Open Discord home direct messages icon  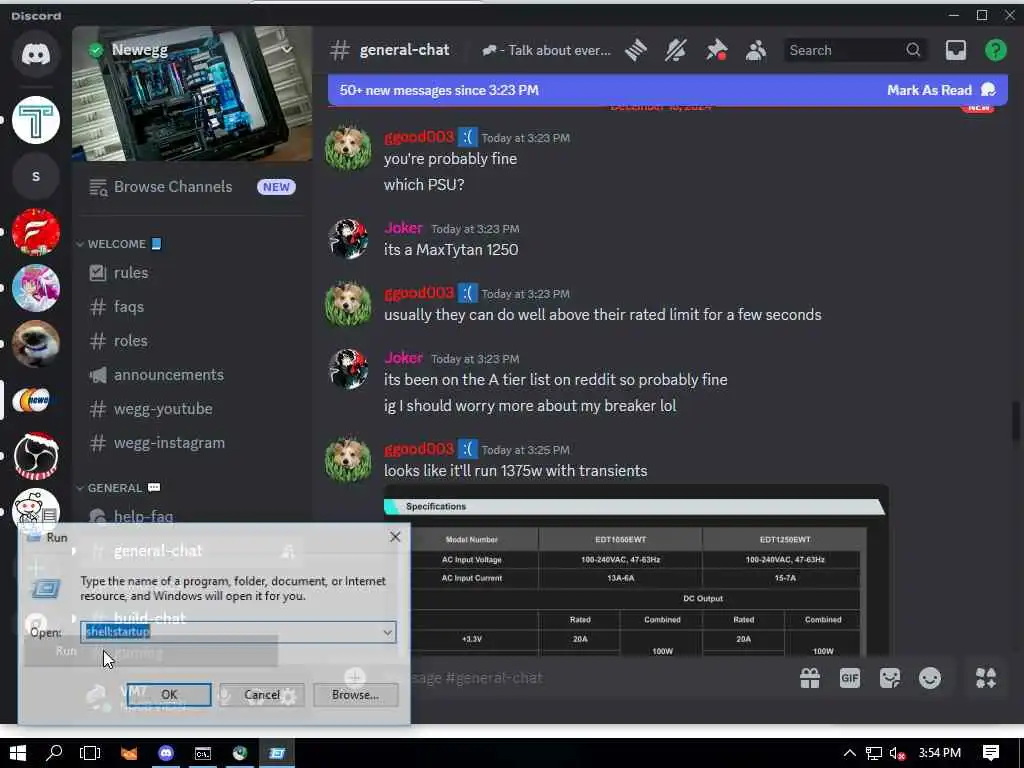(36, 54)
